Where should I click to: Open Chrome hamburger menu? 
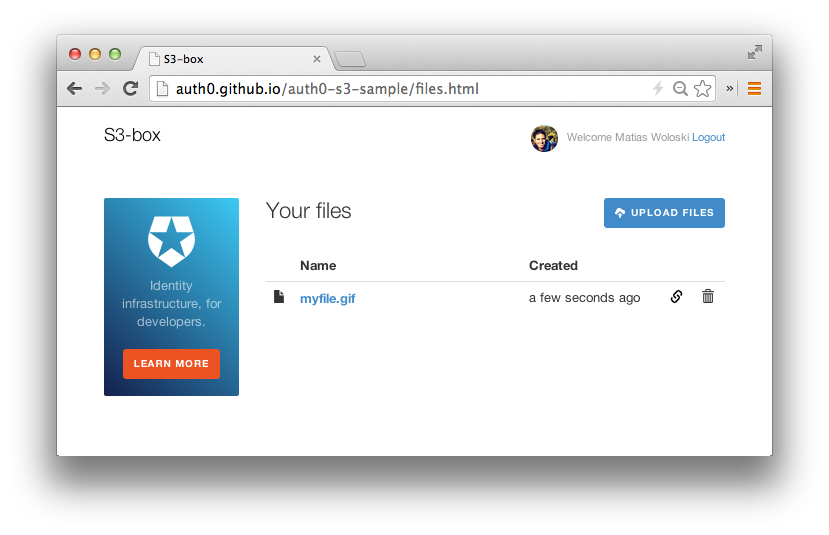754,89
